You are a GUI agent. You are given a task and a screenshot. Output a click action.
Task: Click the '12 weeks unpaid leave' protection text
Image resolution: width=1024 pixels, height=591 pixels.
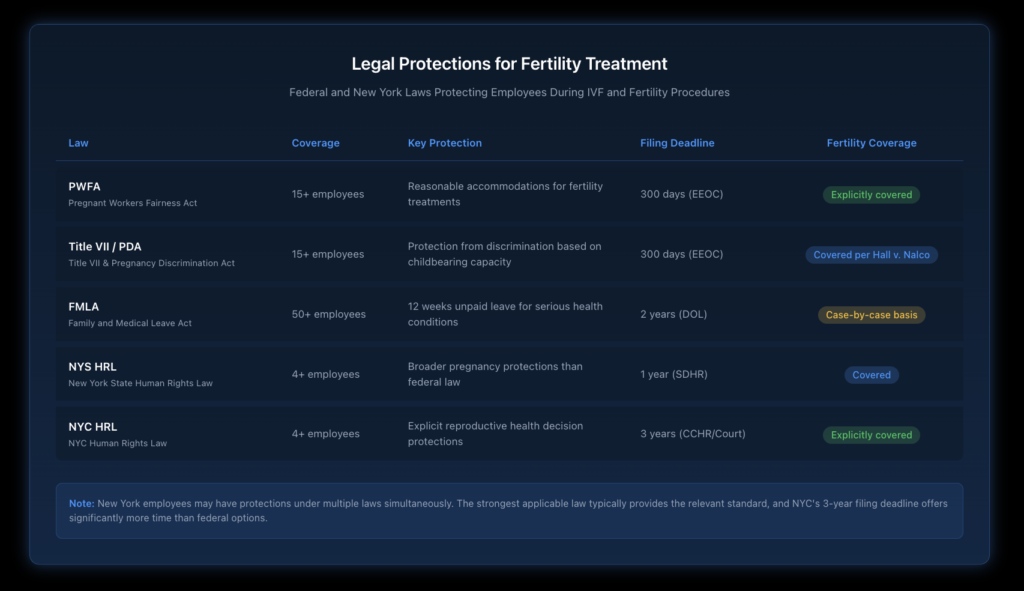coord(505,314)
